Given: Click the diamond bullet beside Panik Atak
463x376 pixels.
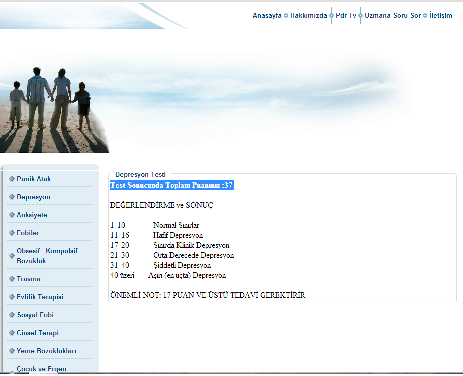Looking at the screenshot, I should [12, 179].
